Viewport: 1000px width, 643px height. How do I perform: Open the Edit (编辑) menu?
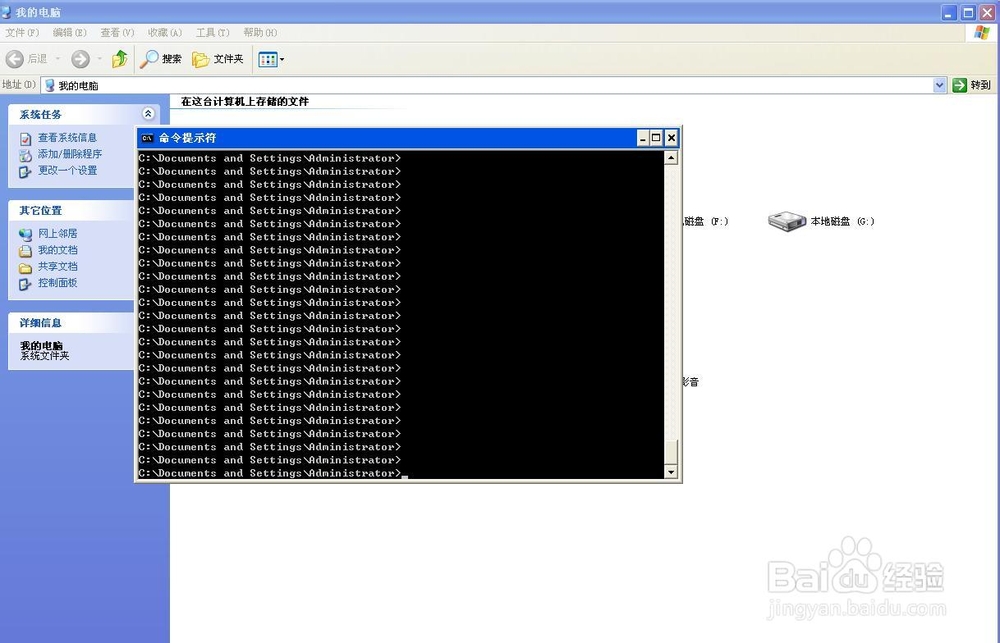coord(70,33)
